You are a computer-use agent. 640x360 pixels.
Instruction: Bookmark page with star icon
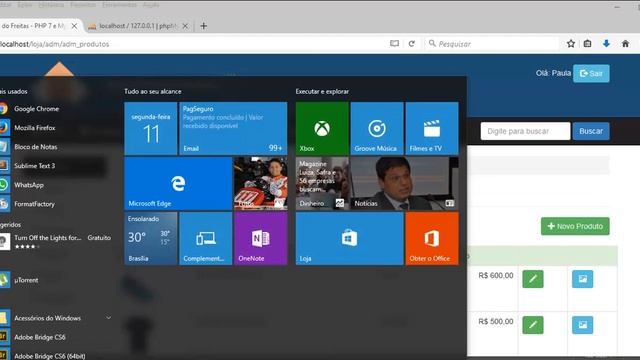pos(571,44)
